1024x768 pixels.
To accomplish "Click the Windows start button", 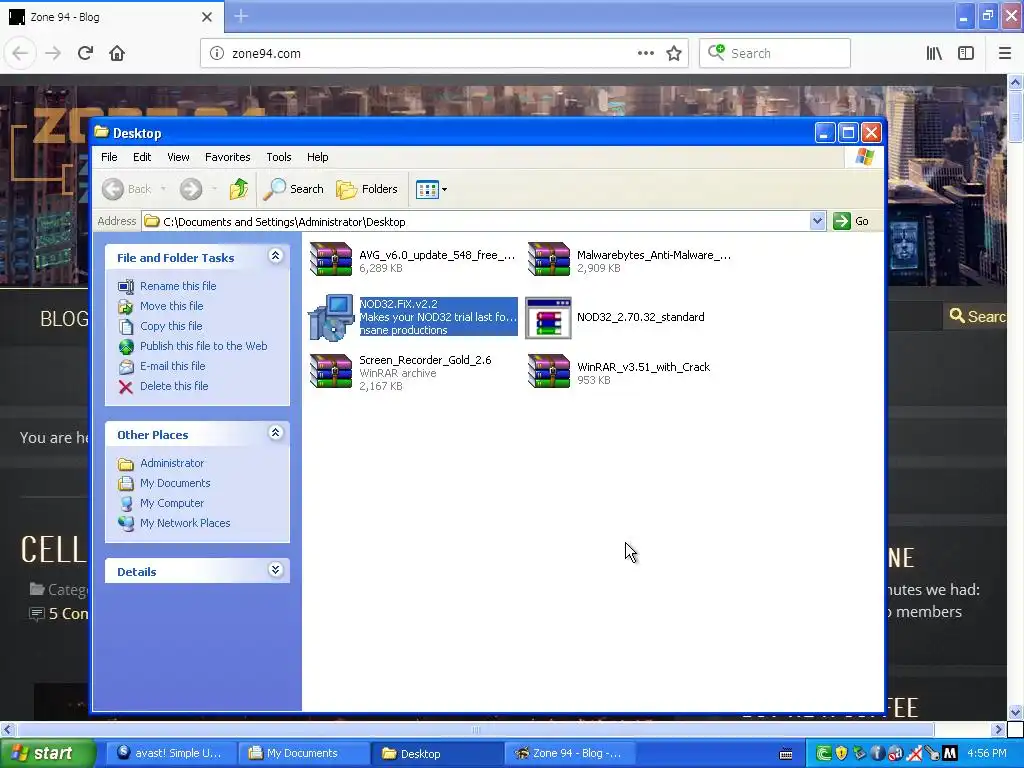I will [x=47, y=754].
